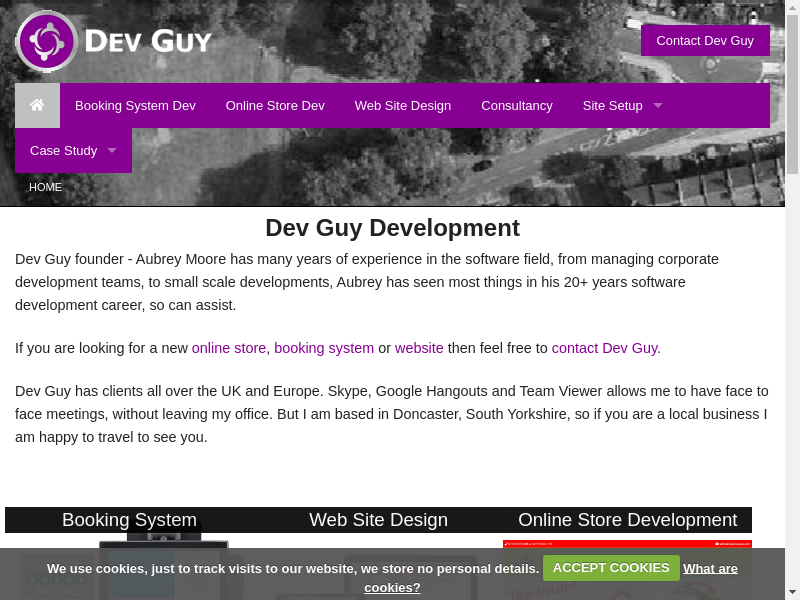The width and height of the screenshot is (800, 600).
Task: Click 'contact Dev Guy.' inline link
Action: click(x=606, y=348)
